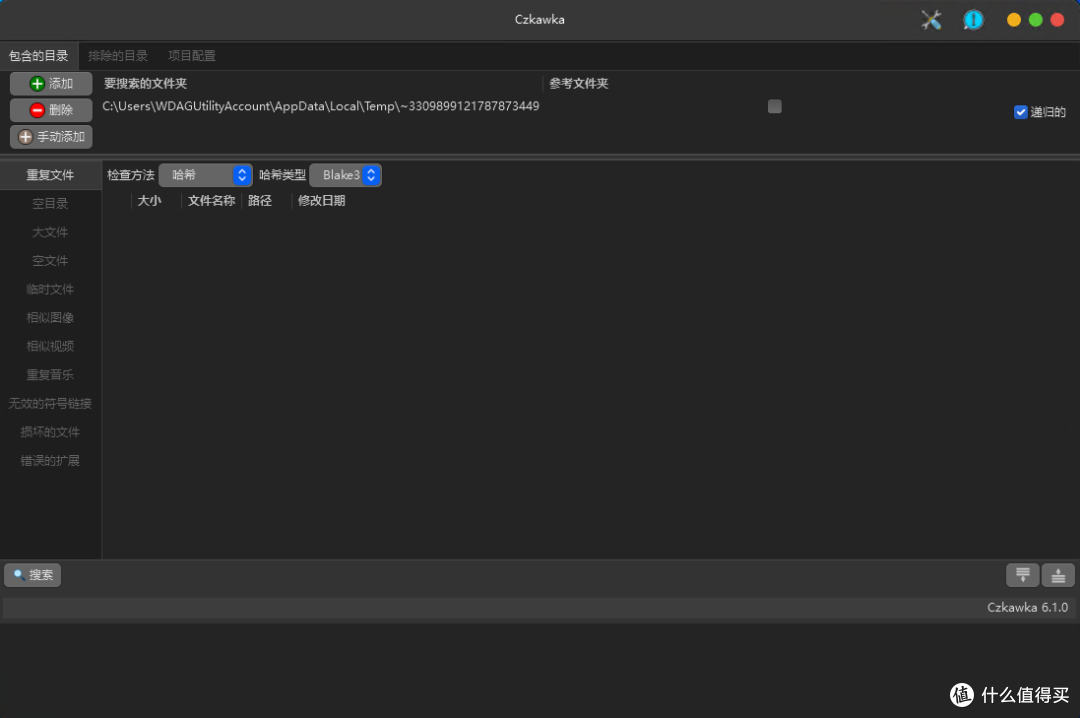The width and height of the screenshot is (1080, 718).
Task: Hide the bottom panel via the up-arrow icon
Action: pyautogui.click(x=1058, y=575)
